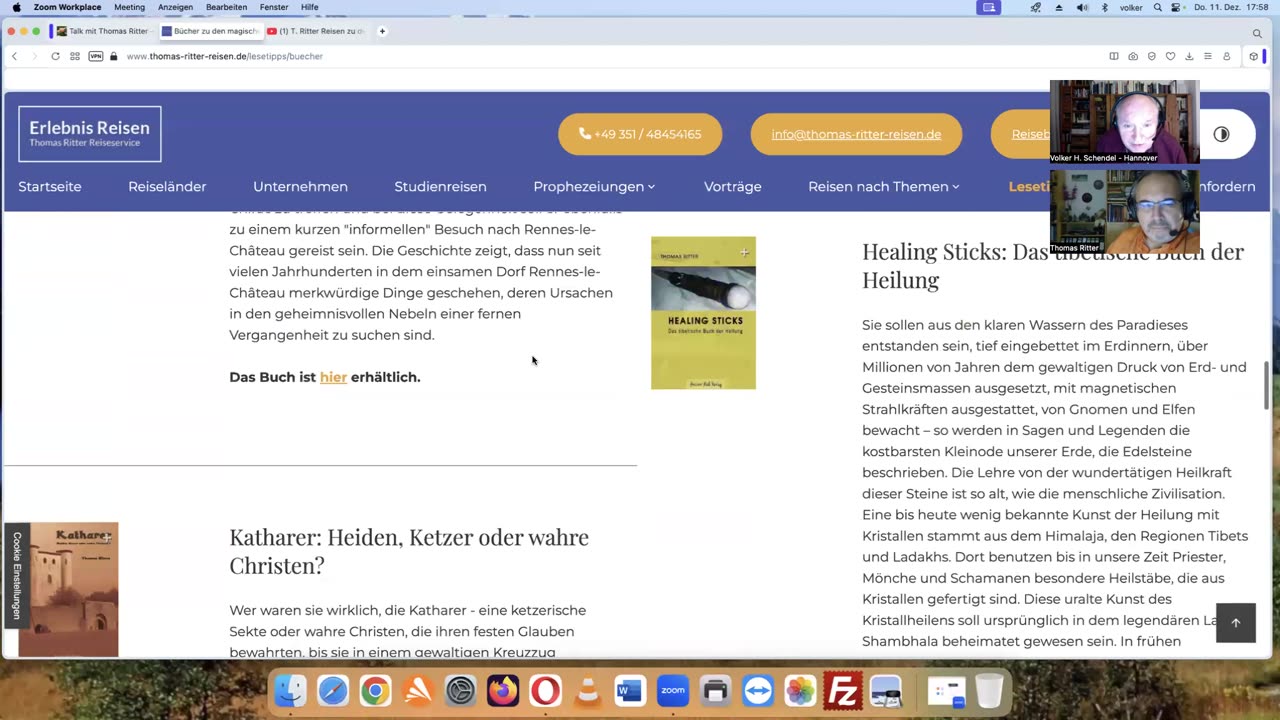This screenshot has width=1280, height=720.
Task: Launch Google Chrome from the Dock
Action: pos(375,691)
